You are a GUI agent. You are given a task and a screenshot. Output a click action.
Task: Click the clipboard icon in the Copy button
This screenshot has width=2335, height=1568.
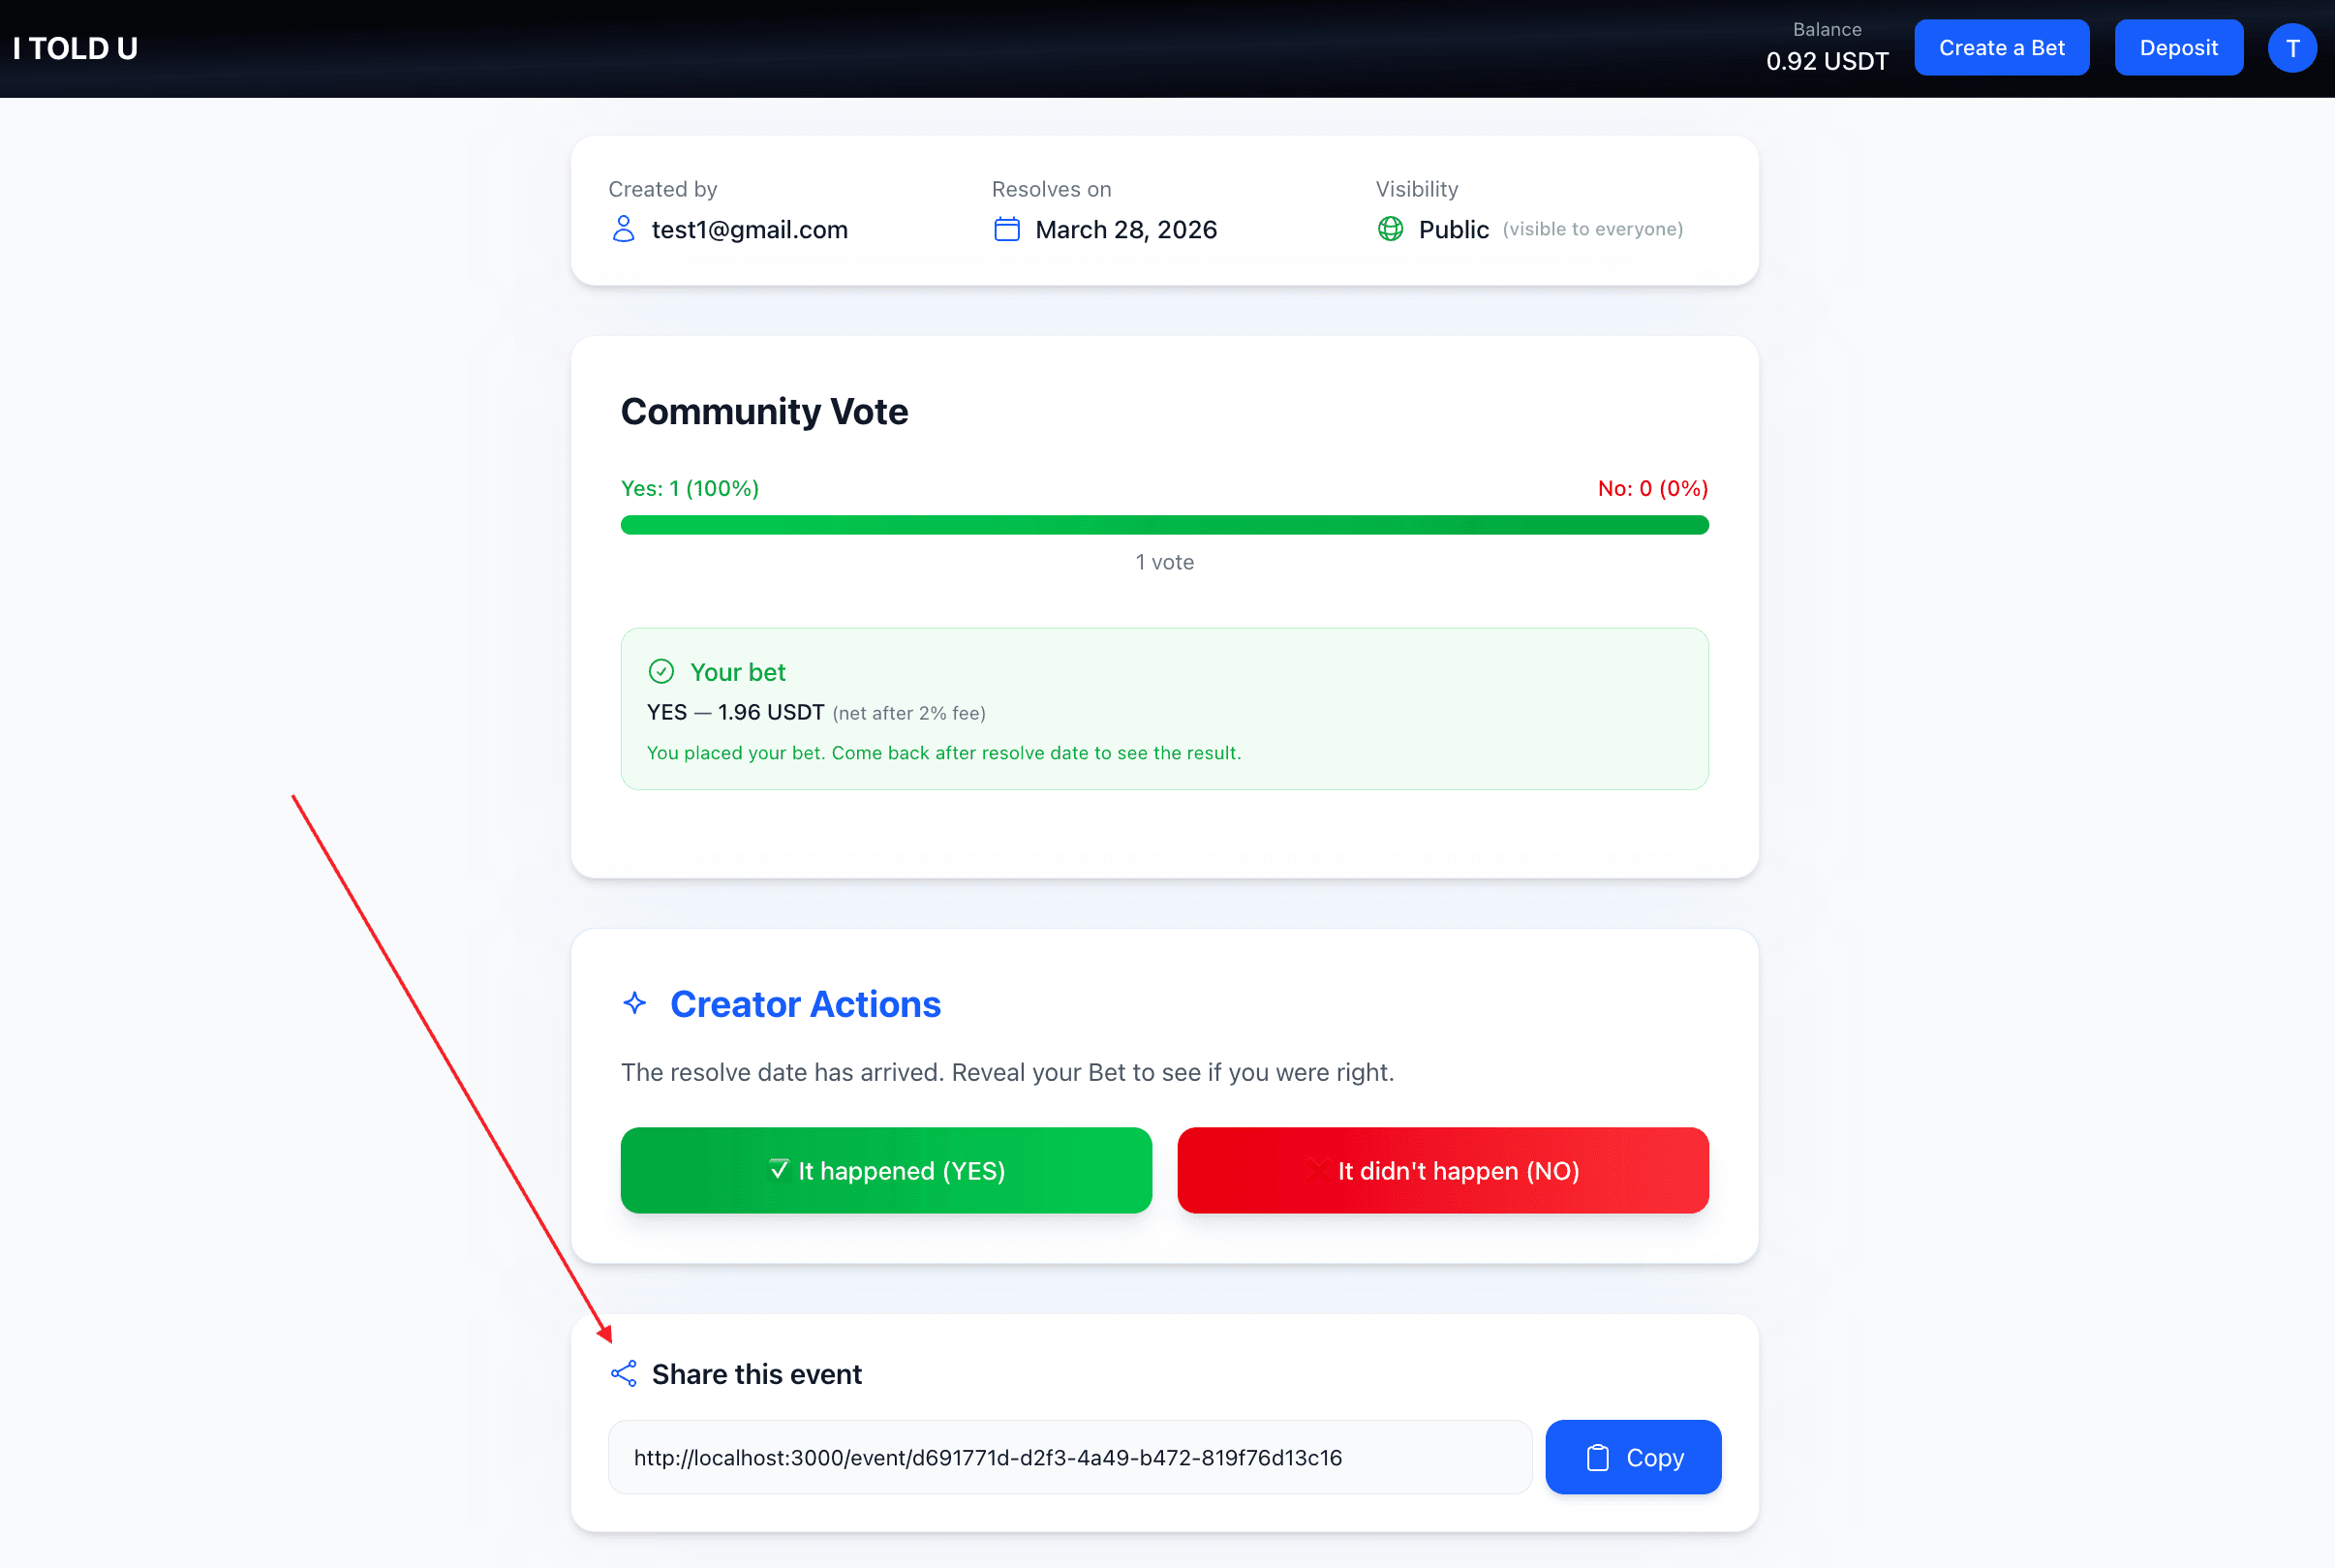click(x=1597, y=1458)
